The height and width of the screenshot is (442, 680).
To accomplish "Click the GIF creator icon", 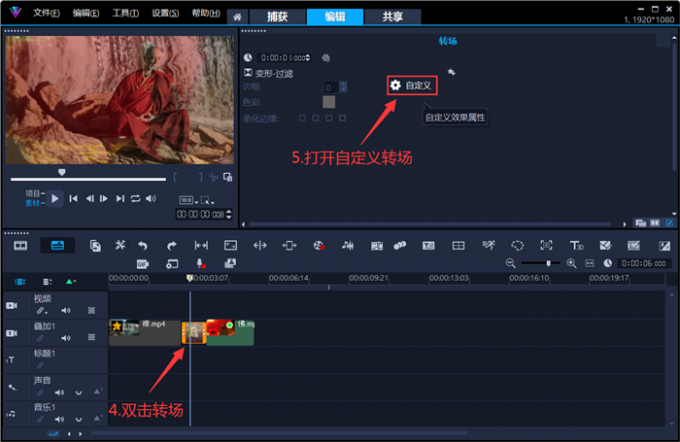I will coord(143,264).
